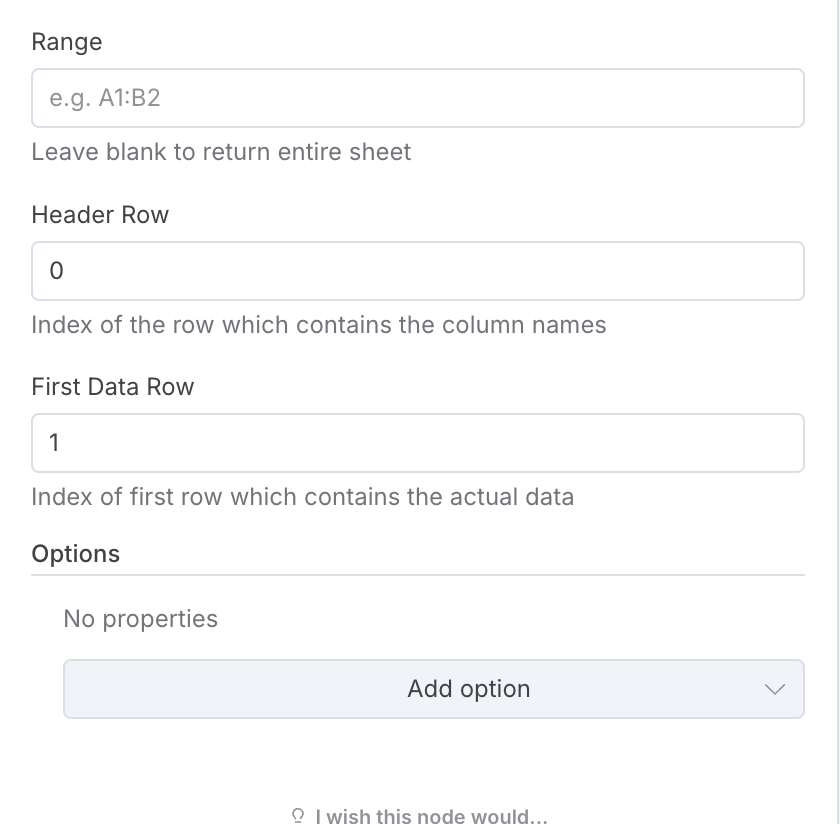Click the "Leave blank to return entire sheet" hint

pyautogui.click(x=221, y=152)
